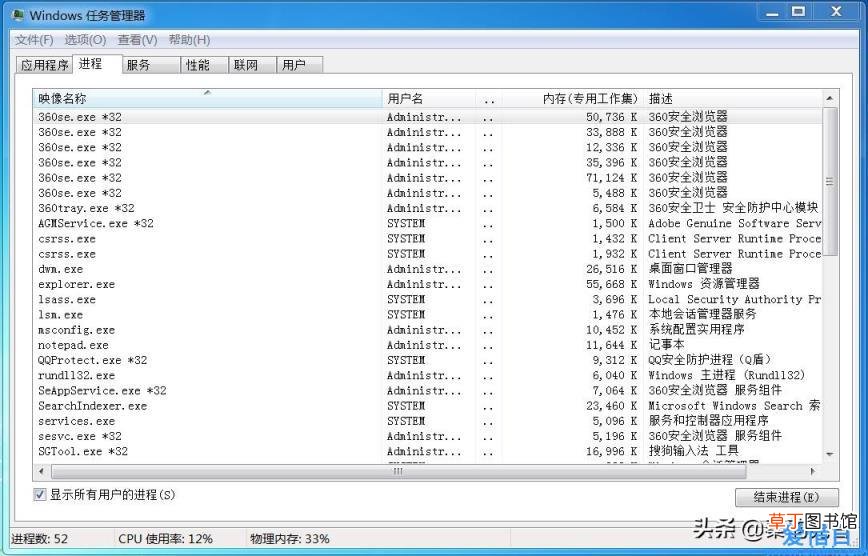Select the QQProtect.exe *32 process

click(x=427, y=361)
